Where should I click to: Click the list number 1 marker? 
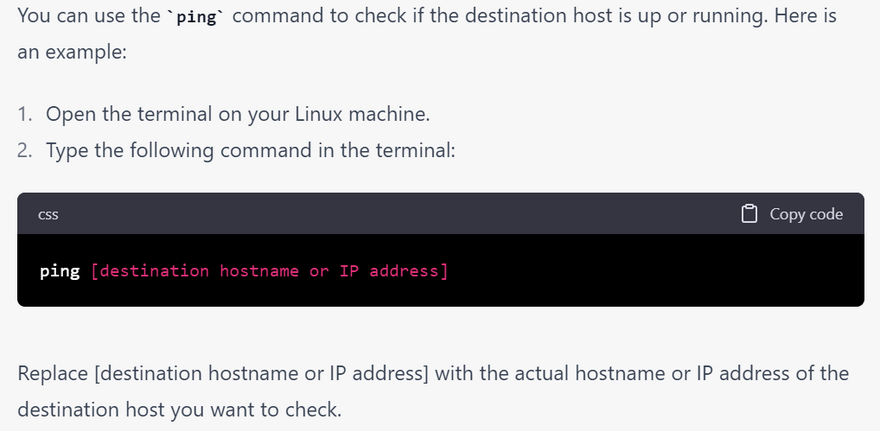25,114
